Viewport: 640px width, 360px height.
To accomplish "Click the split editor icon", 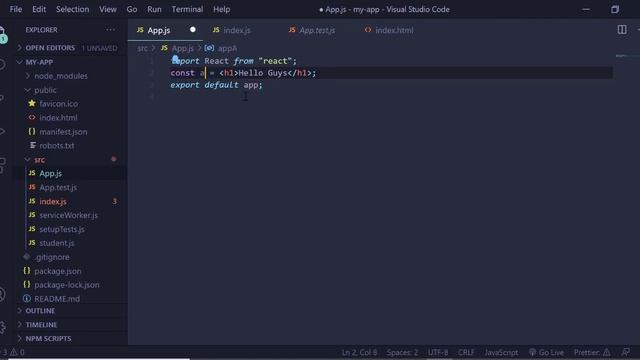I will [x=622, y=29].
